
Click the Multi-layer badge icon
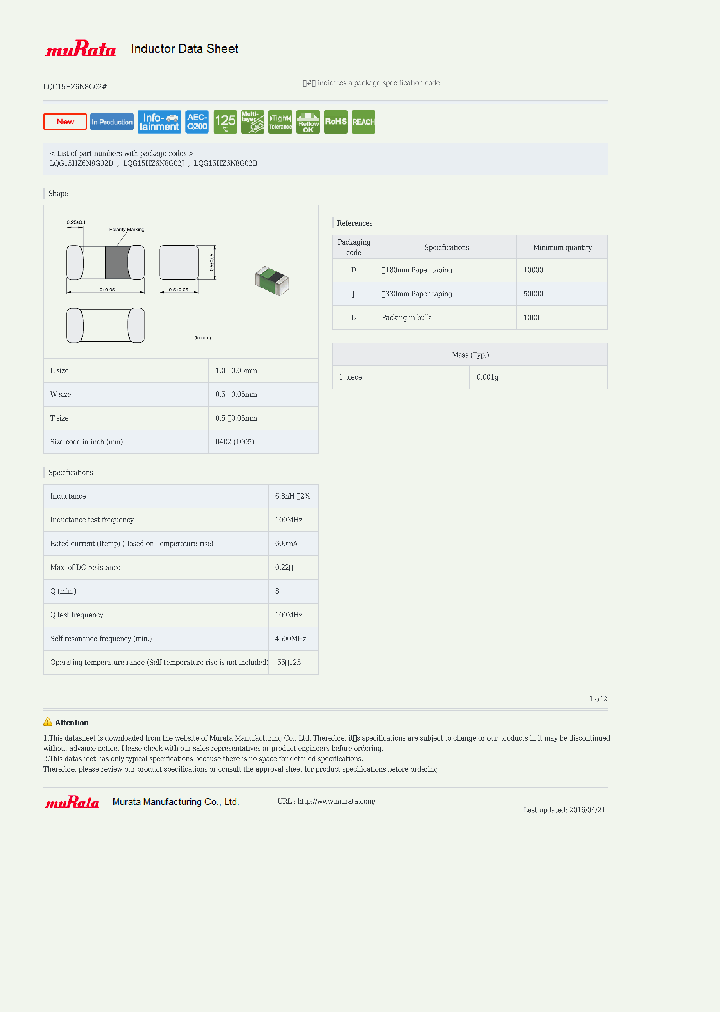coord(252,121)
